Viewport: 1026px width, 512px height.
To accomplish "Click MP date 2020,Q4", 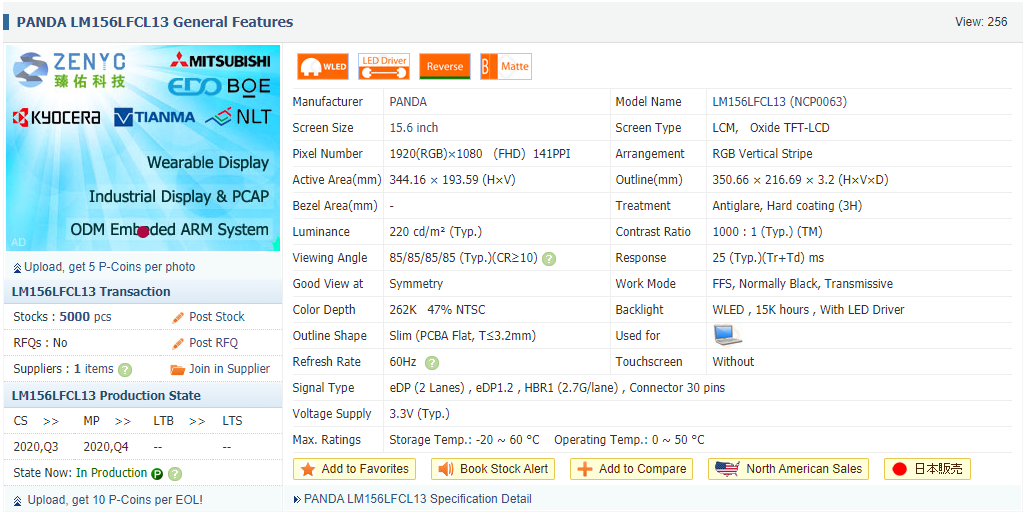I will (x=106, y=447).
